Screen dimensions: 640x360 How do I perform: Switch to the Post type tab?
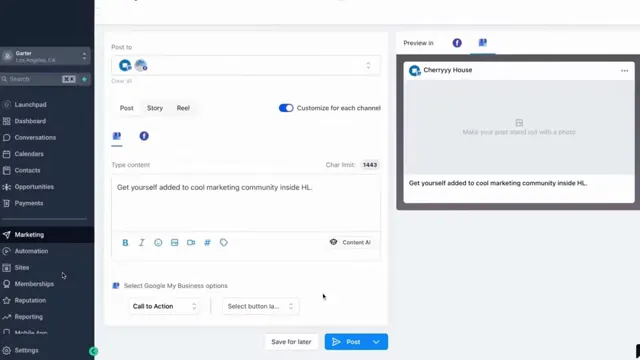coord(127,108)
